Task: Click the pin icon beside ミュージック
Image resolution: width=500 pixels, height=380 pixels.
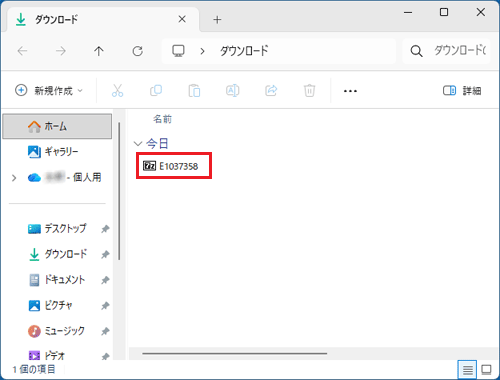Action: tap(105, 331)
